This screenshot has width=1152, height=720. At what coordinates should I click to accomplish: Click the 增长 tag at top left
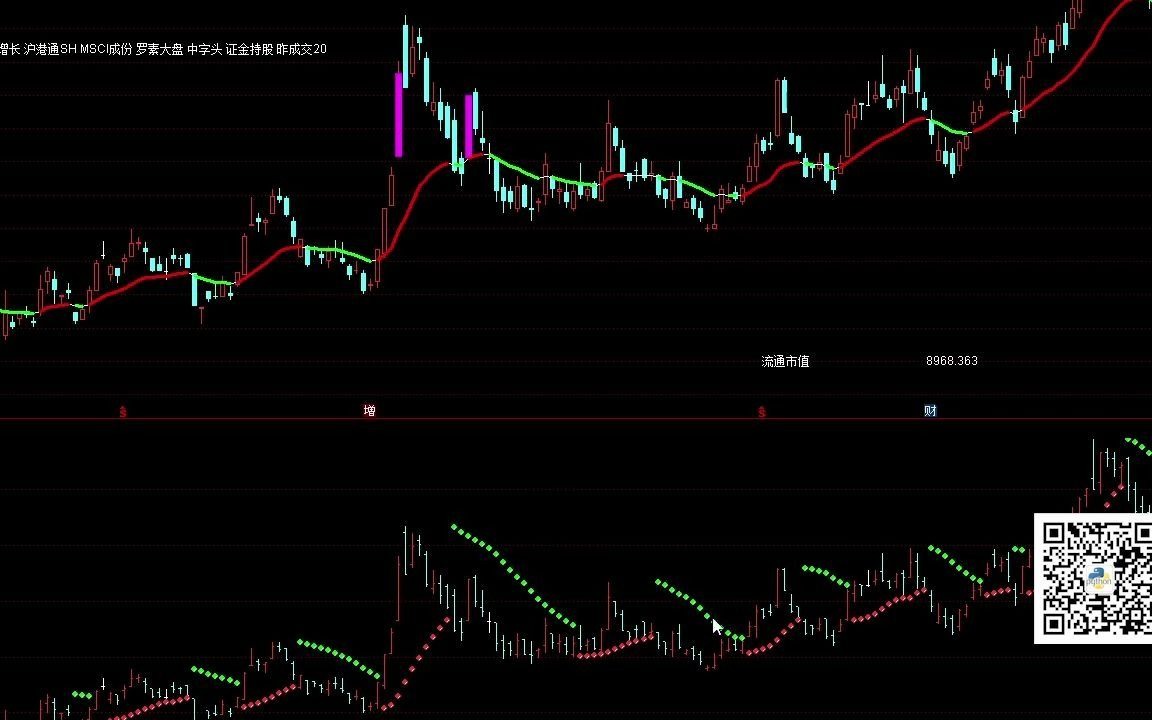click(9, 48)
